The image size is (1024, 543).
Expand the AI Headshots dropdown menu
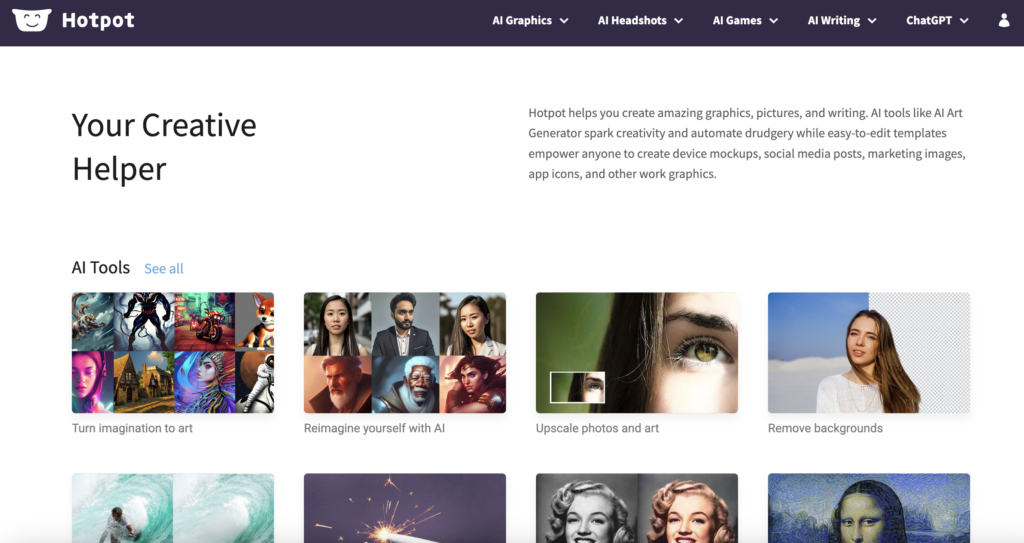tap(640, 20)
